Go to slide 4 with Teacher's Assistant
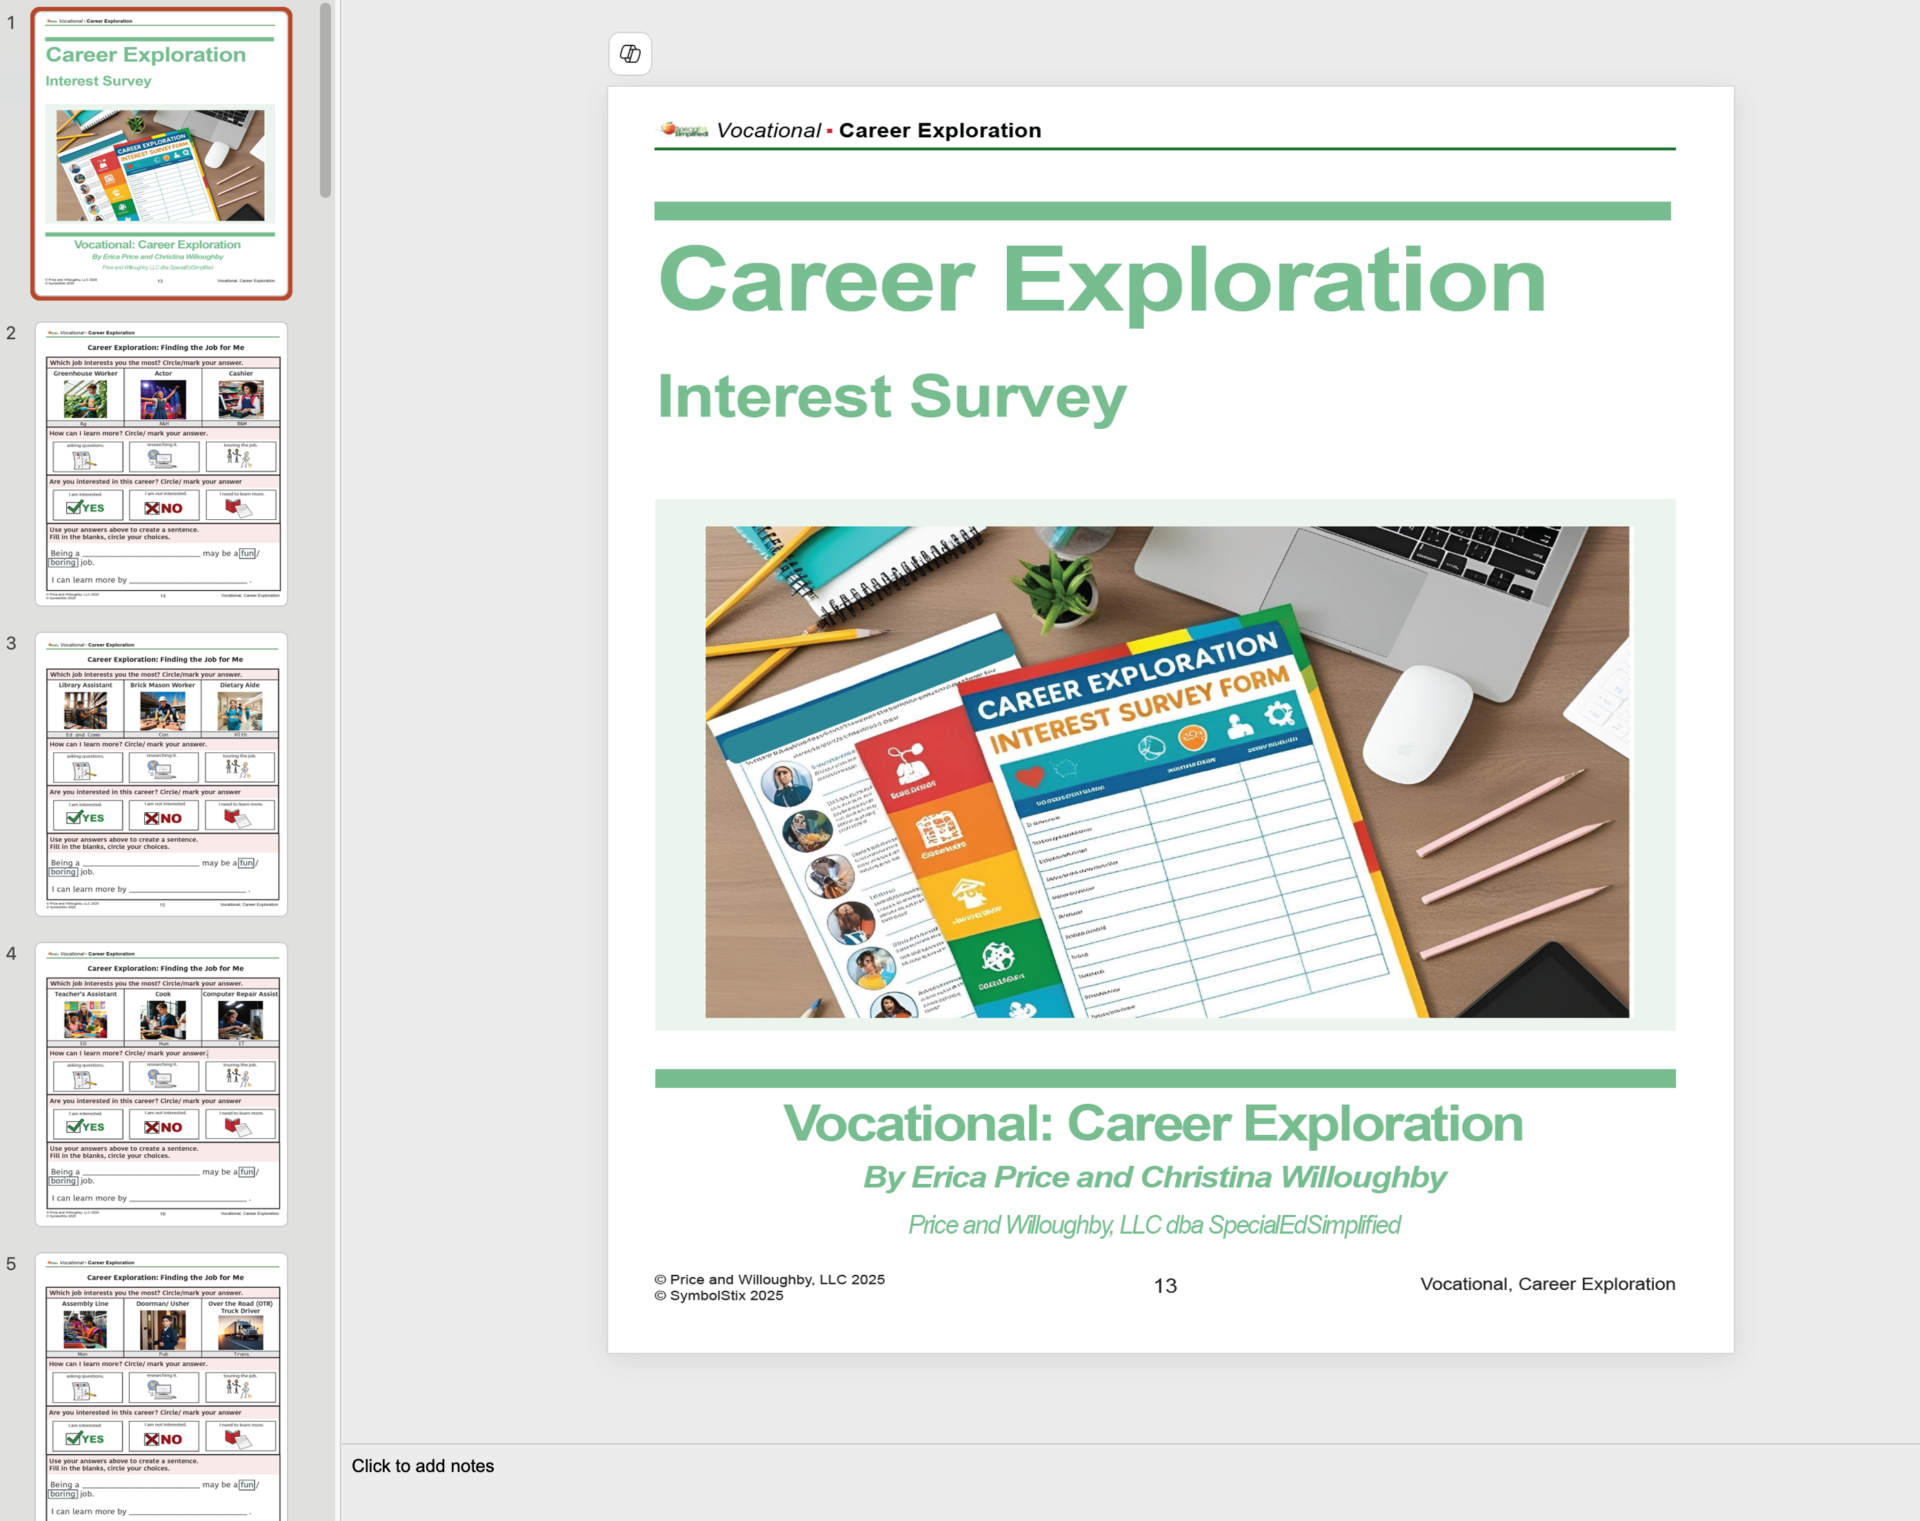The image size is (1920, 1521). (x=161, y=1083)
